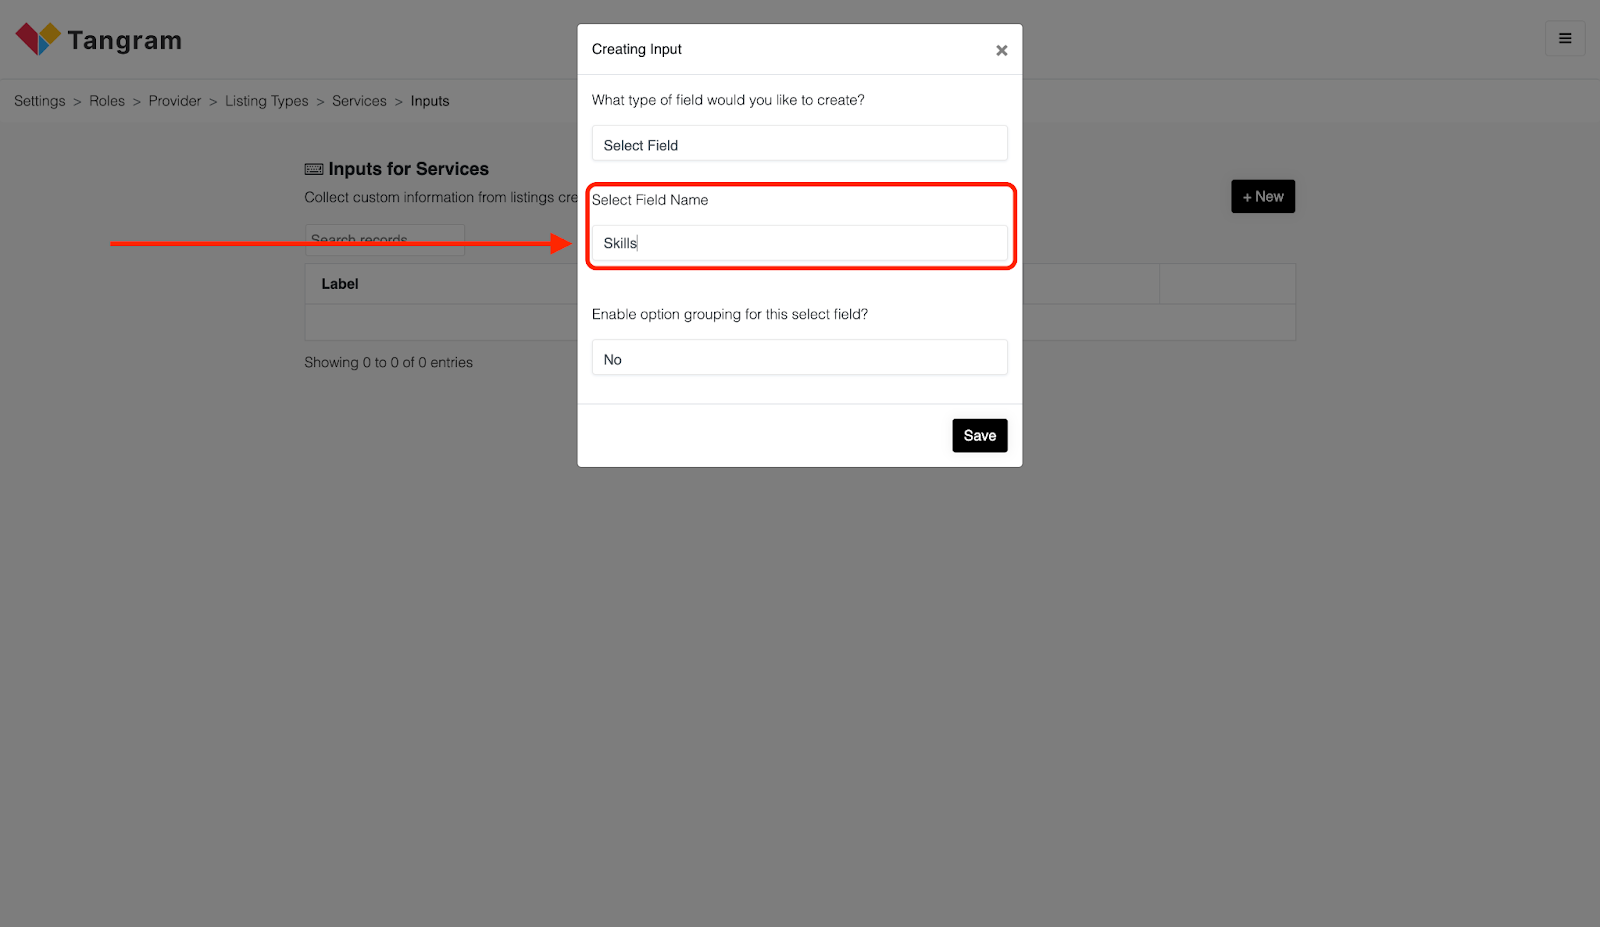Close the Creating Input dialog
This screenshot has height=927, width=1600.
coord(1001,50)
